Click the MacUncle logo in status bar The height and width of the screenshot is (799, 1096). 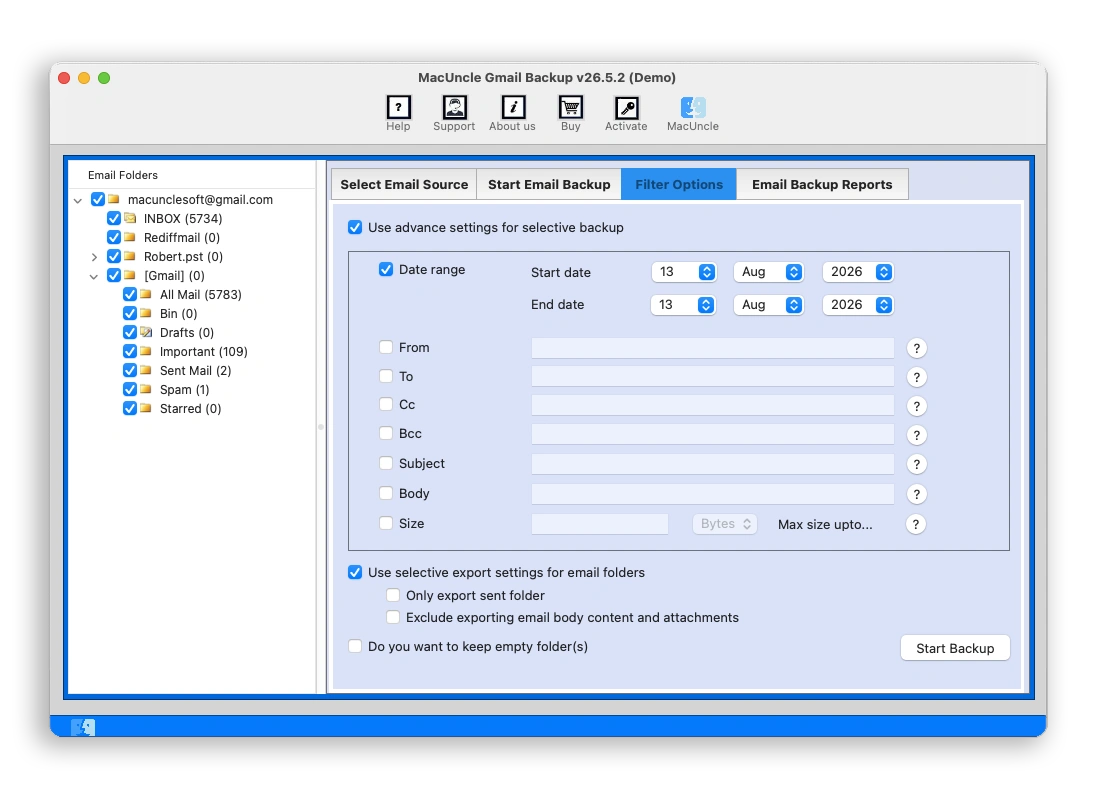(83, 727)
